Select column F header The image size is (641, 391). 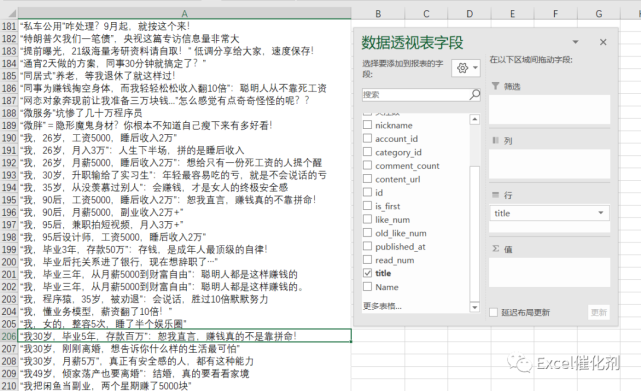pyautogui.click(x=555, y=13)
